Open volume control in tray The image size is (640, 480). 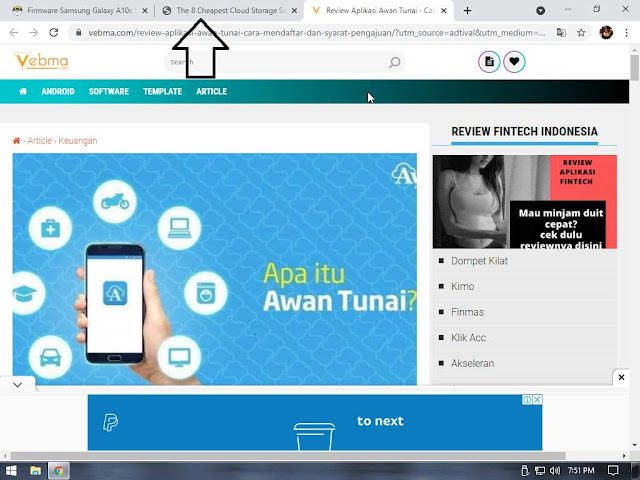pyautogui.click(x=554, y=471)
